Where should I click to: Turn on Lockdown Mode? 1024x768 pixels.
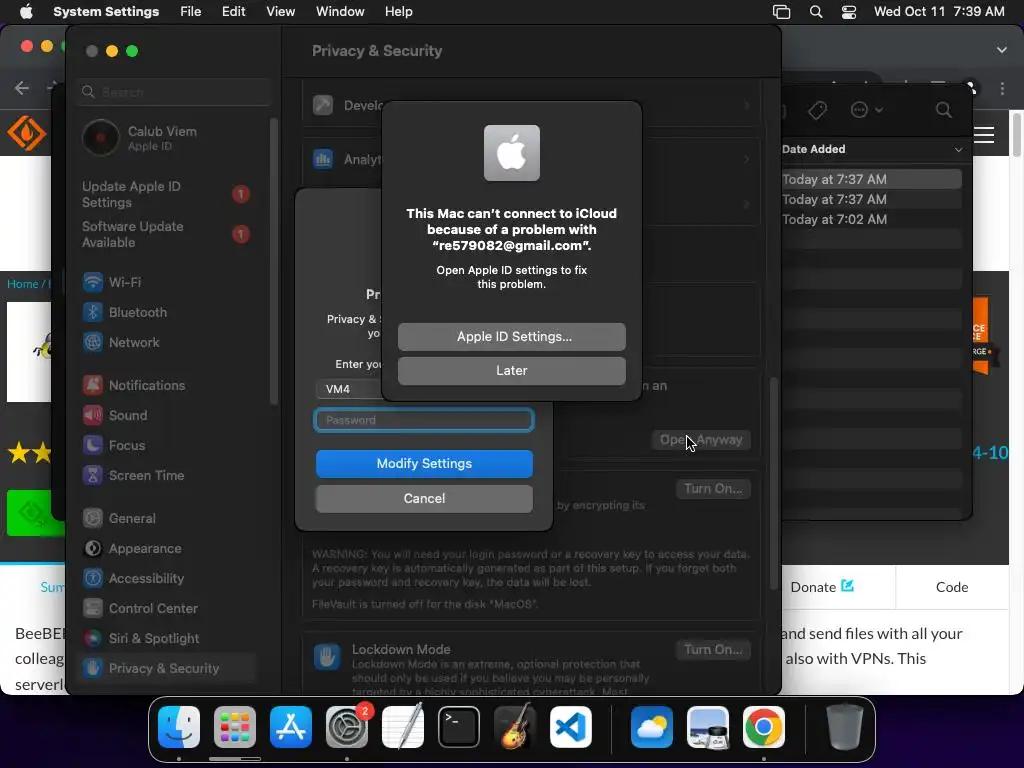[713, 650]
